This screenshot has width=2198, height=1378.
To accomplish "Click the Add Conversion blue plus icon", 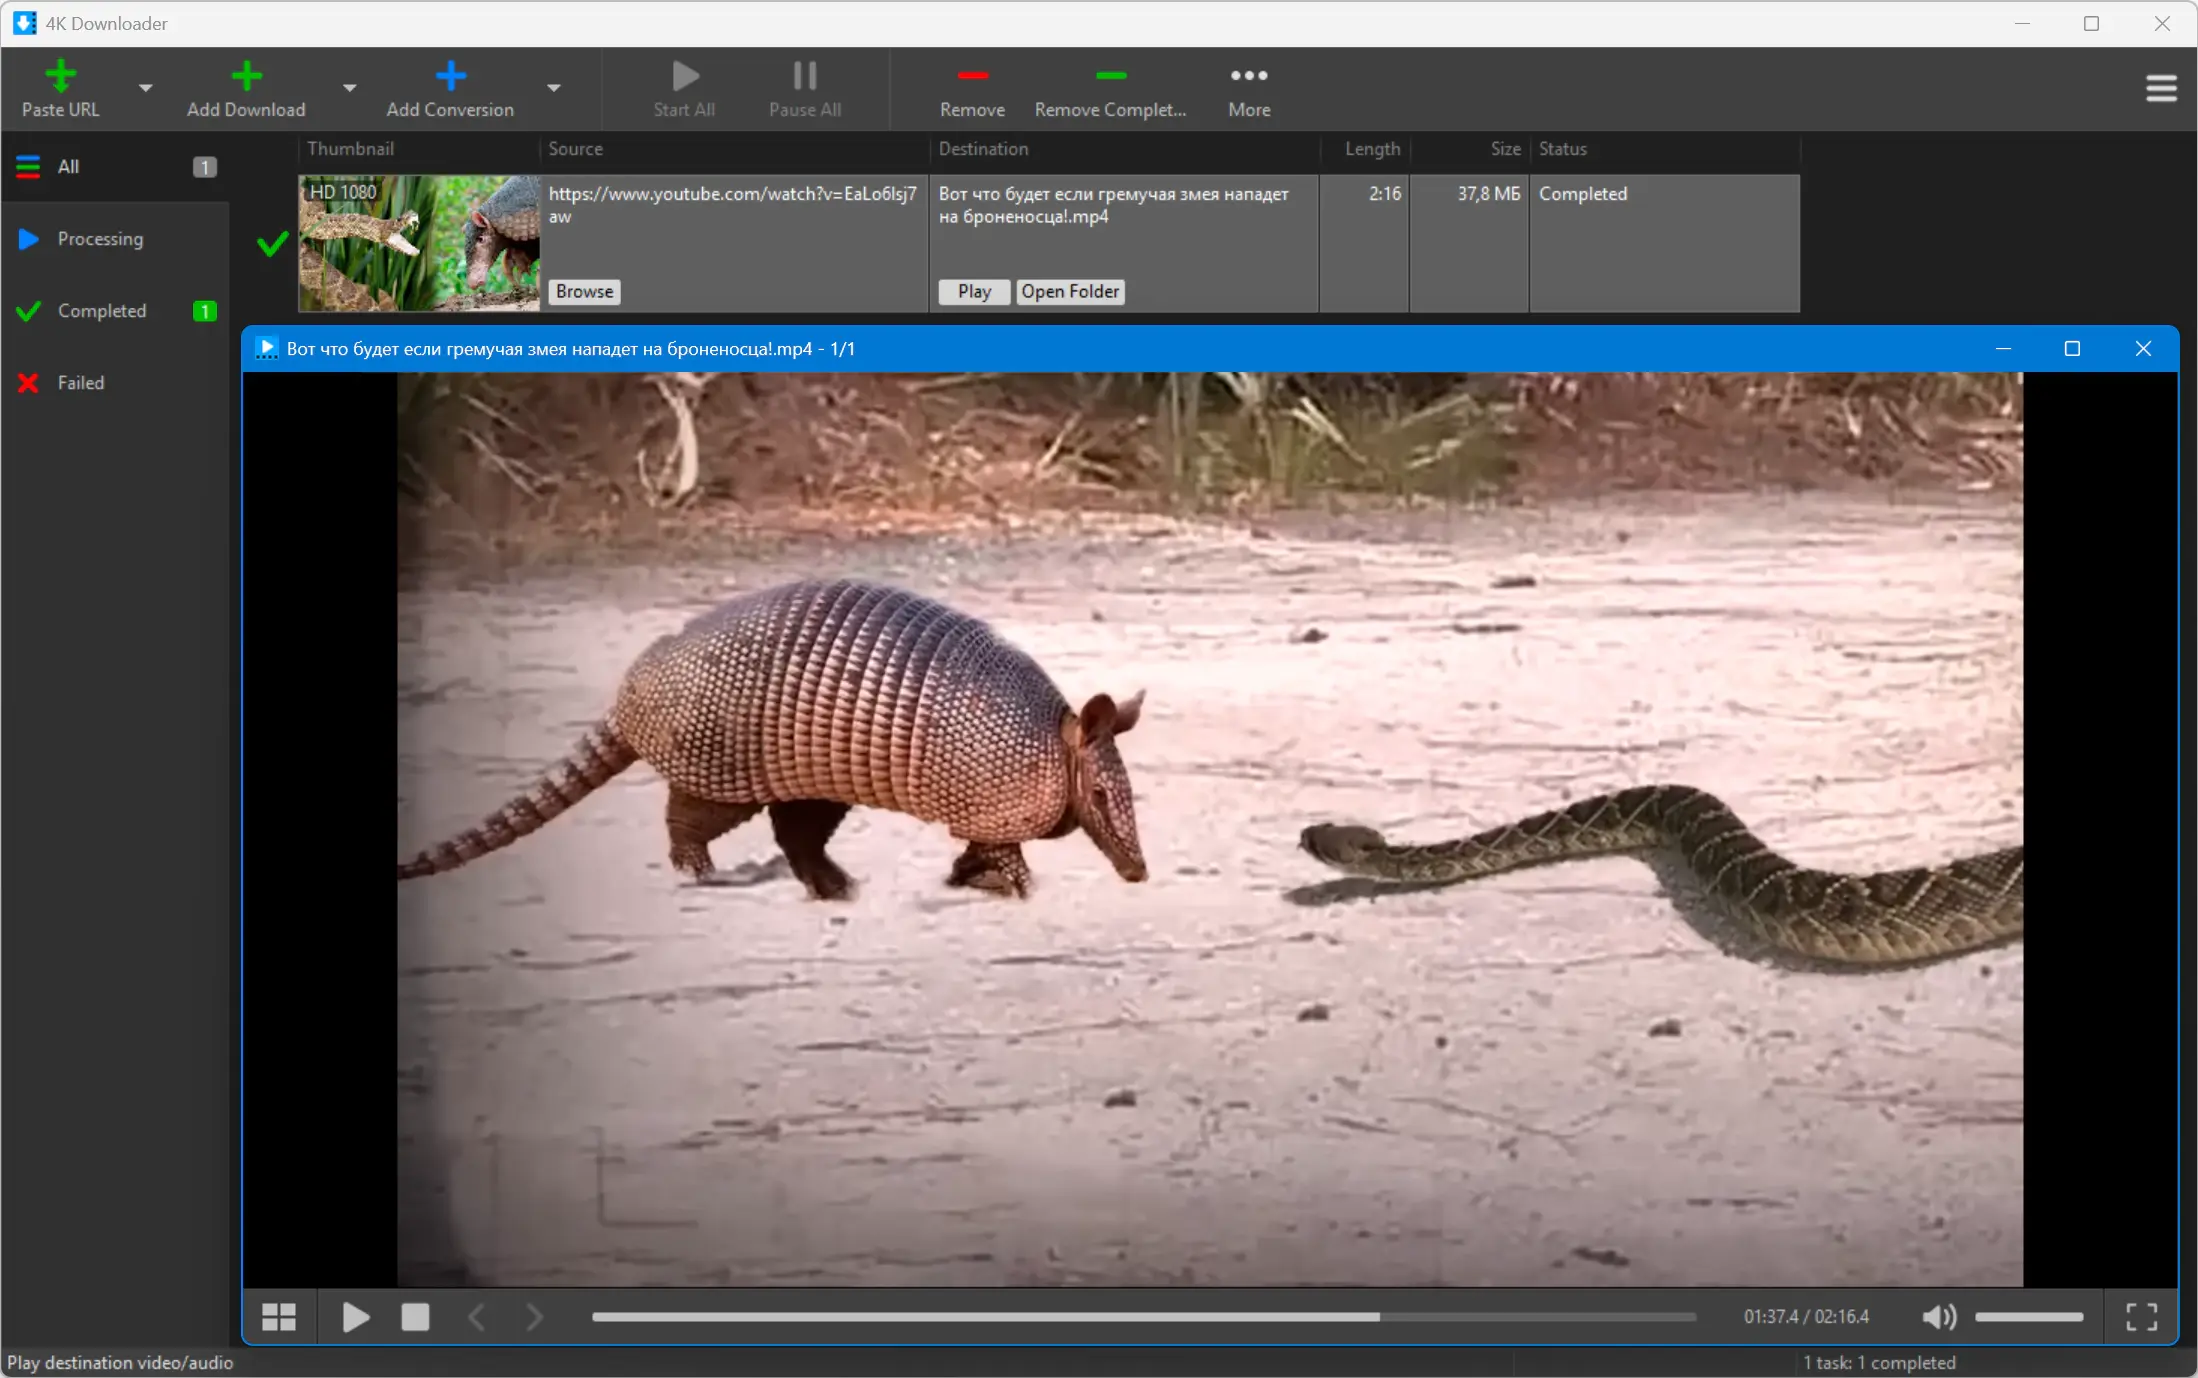I will pyautogui.click(x=450, y=76).
